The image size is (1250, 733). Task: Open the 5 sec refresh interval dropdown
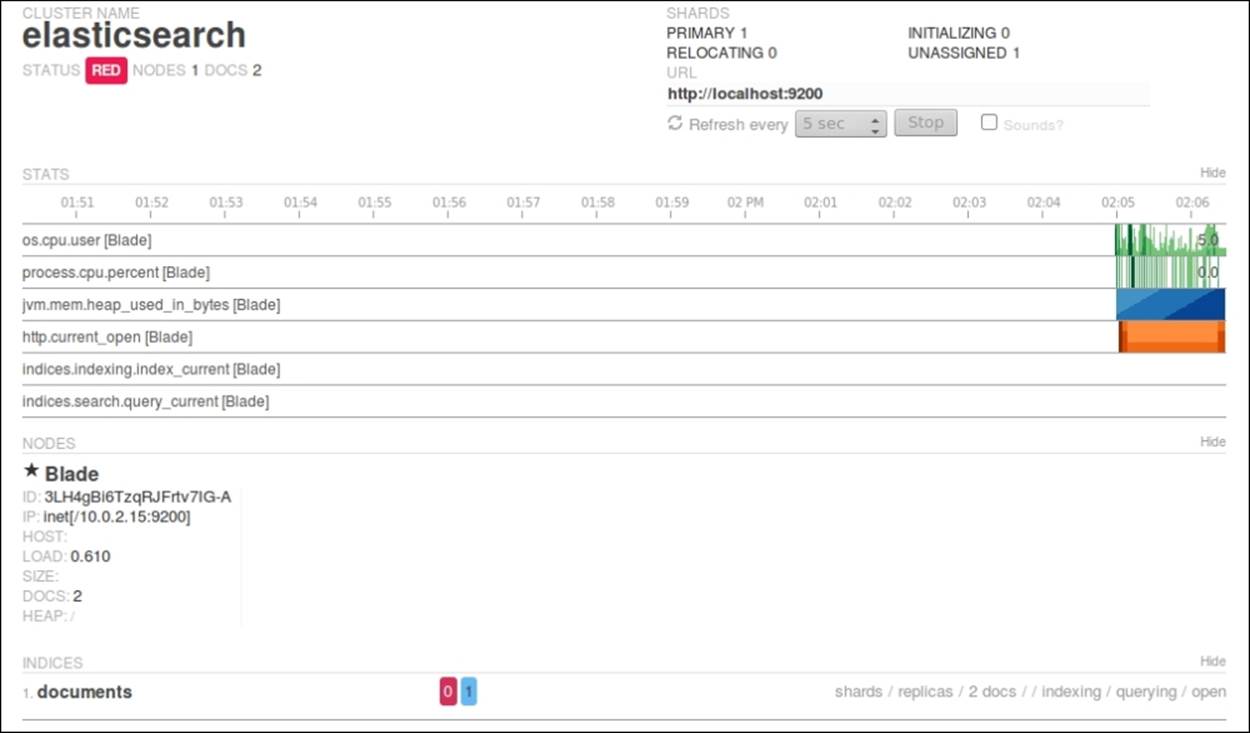[x=840, y=124]
